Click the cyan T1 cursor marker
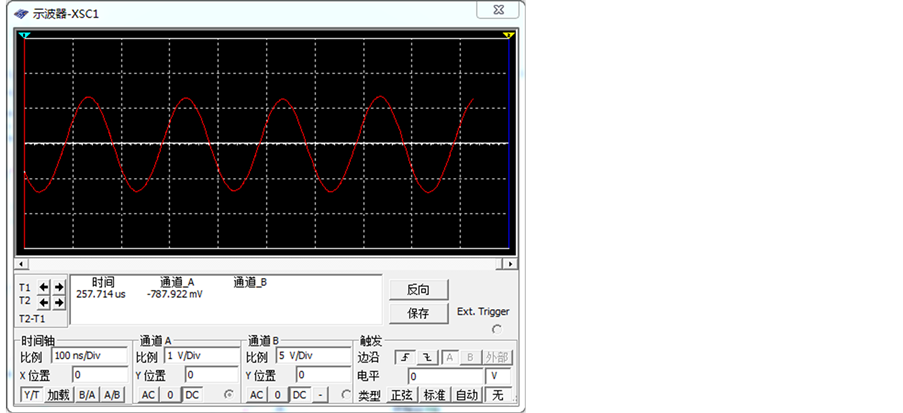Viewport: 903px width, 413px height. [x=25, y=36]
